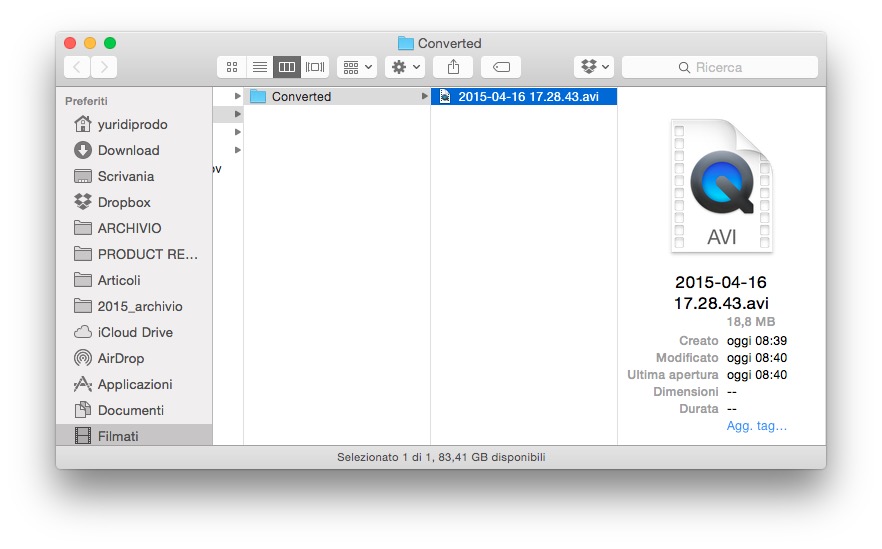Viewport: 882px width, 549px height.
Task: Open Applicazioni in sidebar
Action: (x=134, y=384)
